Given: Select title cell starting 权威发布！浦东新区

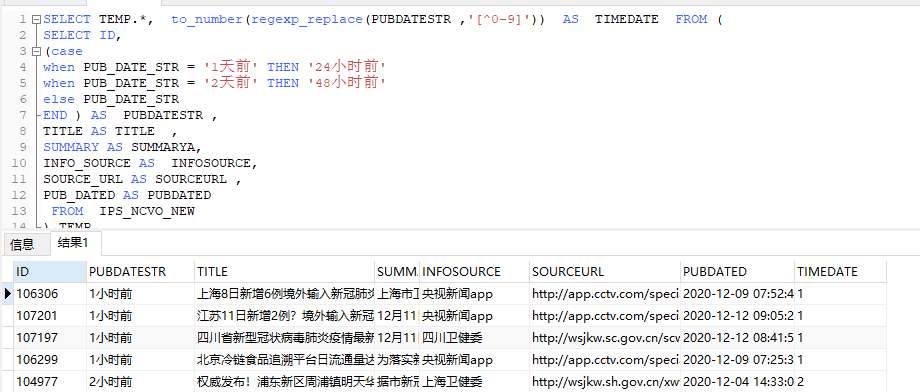Looking at the screenshot, I should click(284, 382).
